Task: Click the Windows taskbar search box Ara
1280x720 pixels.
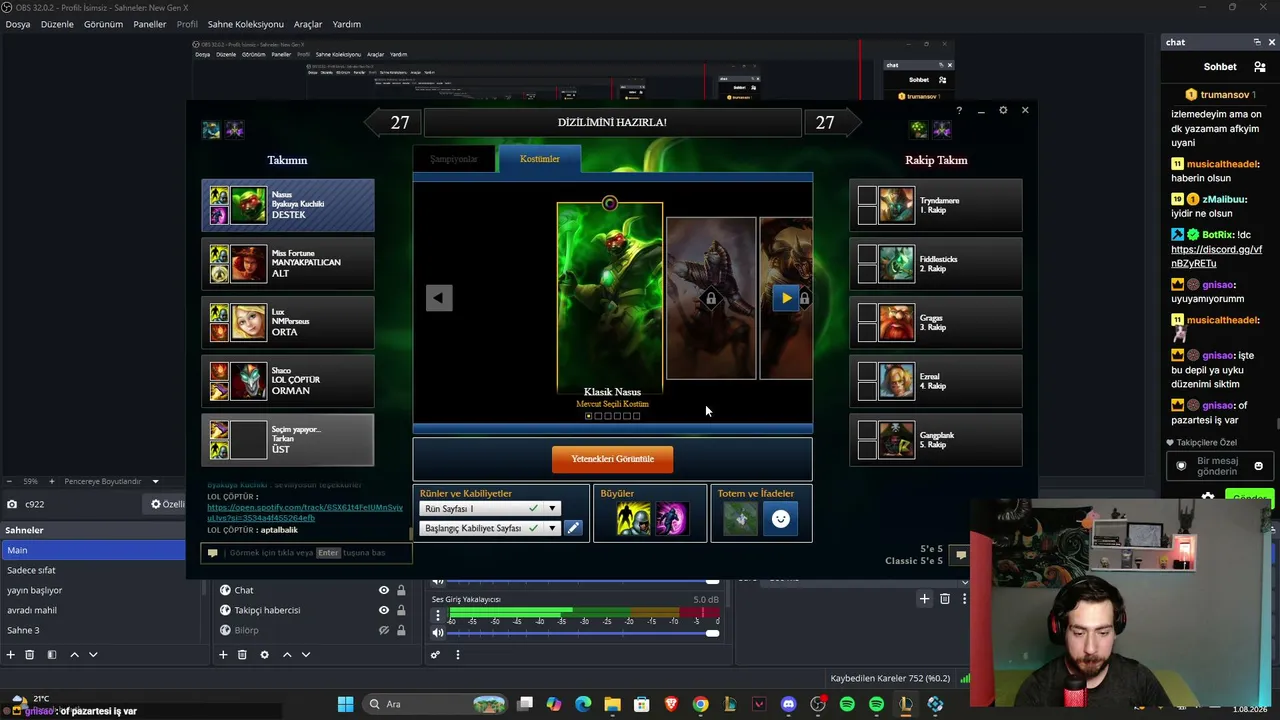Action: tap(436, 704)
